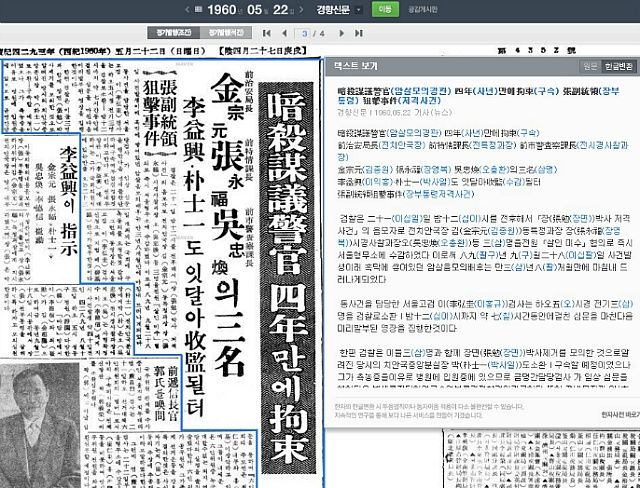This screenshot has width=640, height=488.
Task: Jump to the last newspaper page
Action: coord(359,33)
